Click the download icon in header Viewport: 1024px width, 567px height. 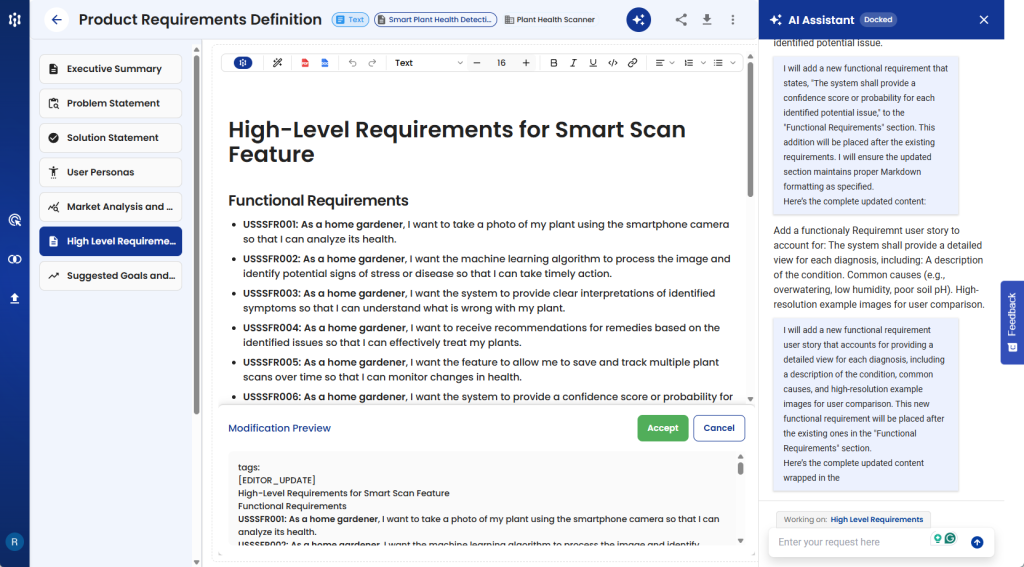(707, 19)
